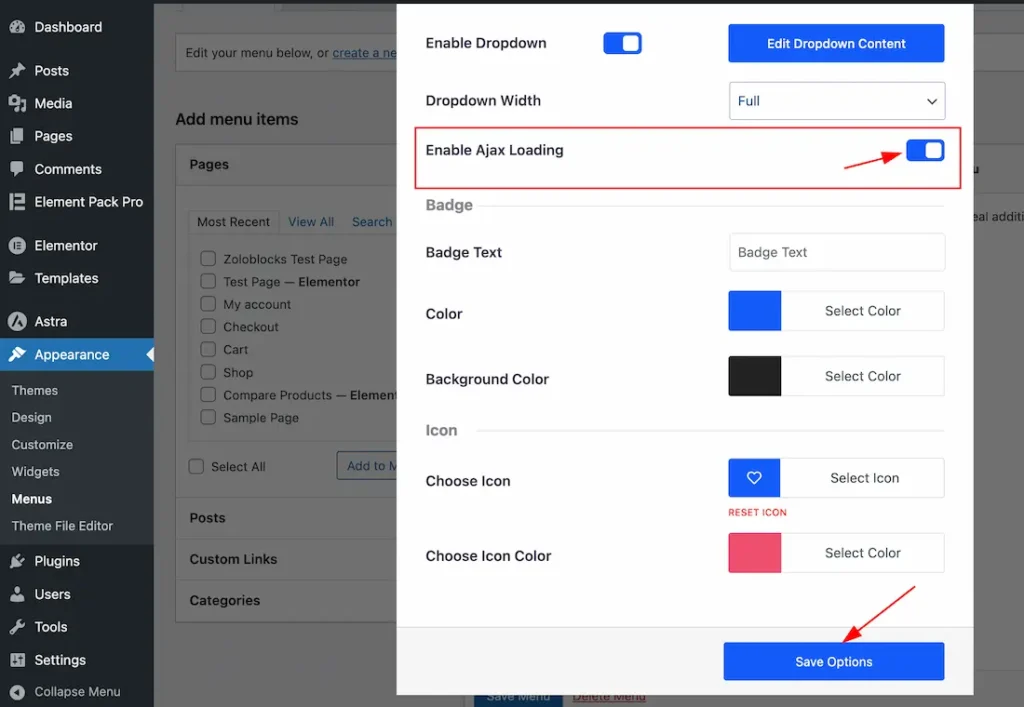Click the Posts pin icon
1024x707 pixels.
[x=17, y=71]
